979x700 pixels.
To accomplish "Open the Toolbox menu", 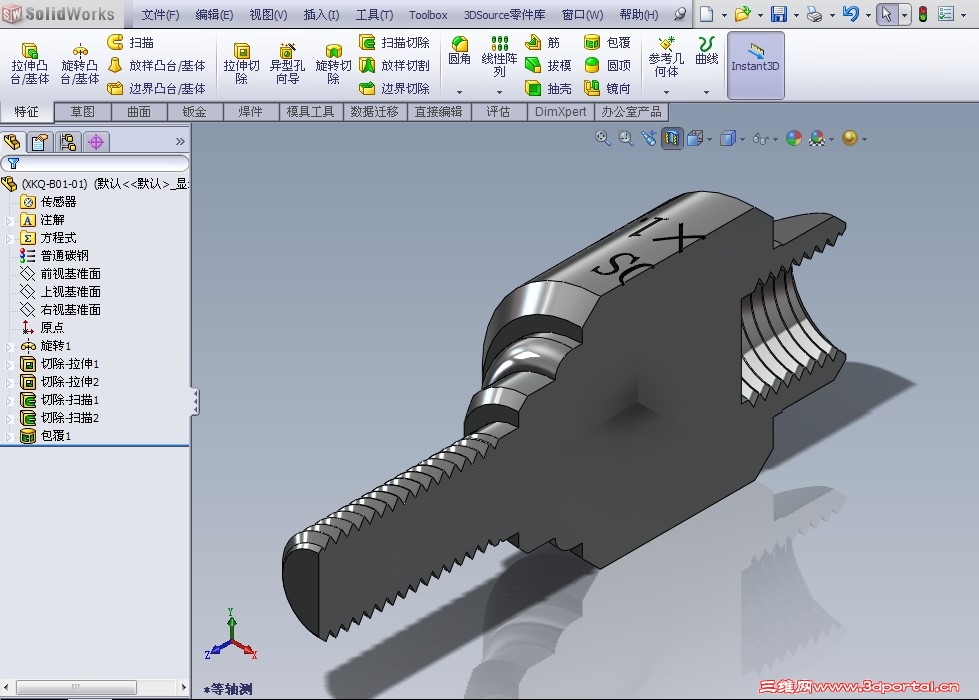I will (428, 14).
